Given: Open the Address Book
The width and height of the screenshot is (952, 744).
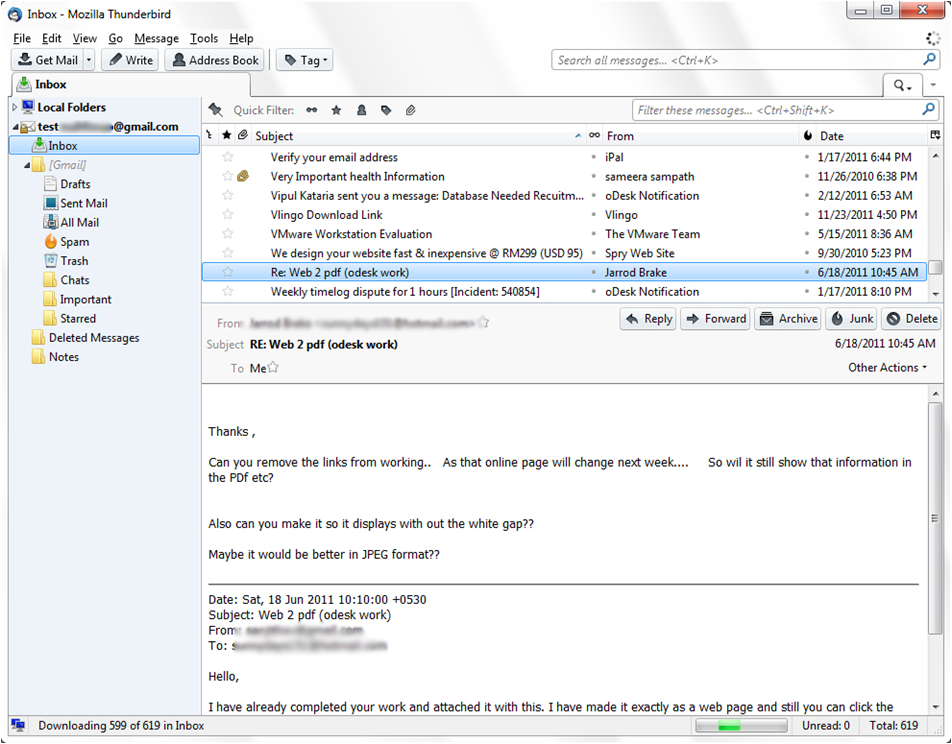Looking at the screenshot, I should click(x=215, y=60).
